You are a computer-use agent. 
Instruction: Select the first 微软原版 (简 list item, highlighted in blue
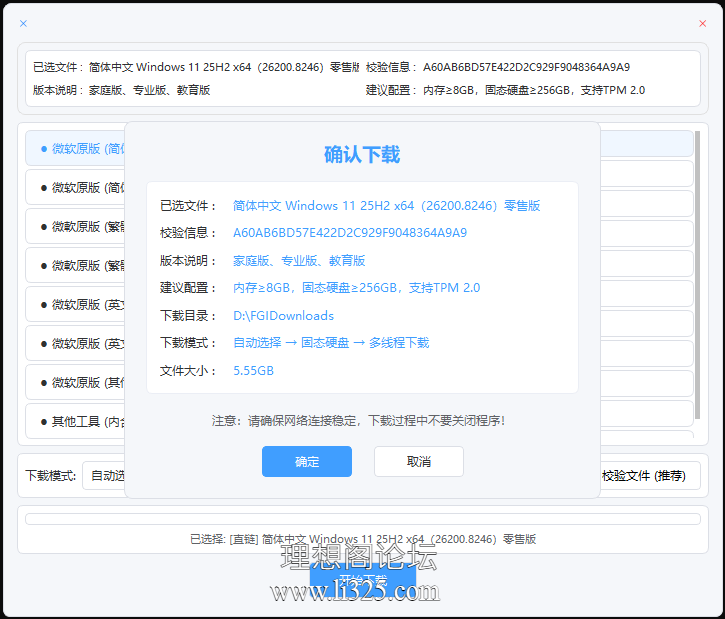(x=75, y=148)
